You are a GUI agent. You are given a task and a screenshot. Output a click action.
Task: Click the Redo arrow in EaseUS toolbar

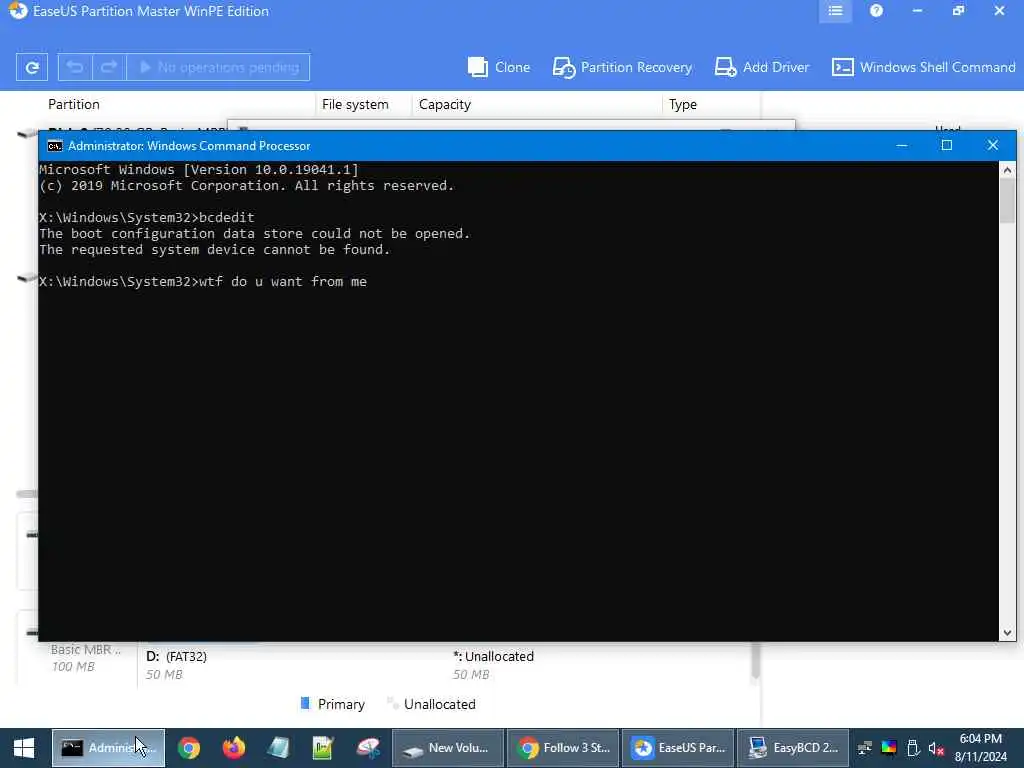[x=109, y=67]
